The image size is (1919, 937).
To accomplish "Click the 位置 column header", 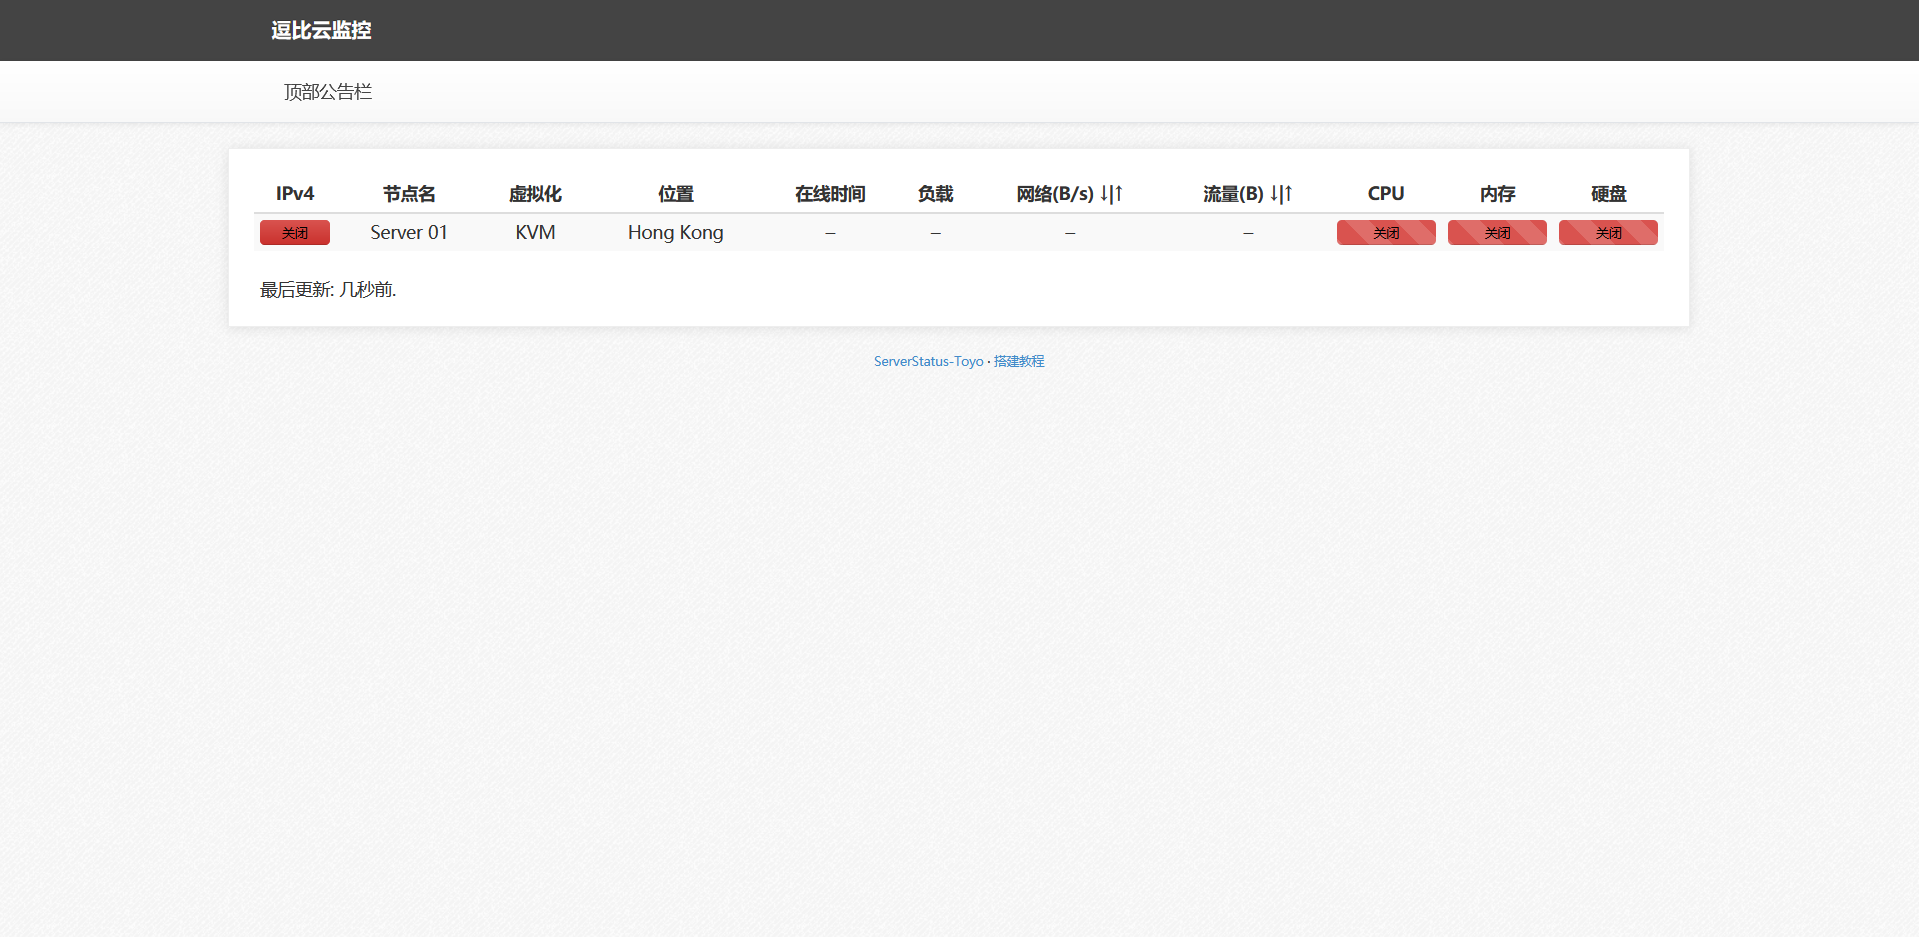I will (676, 194).
